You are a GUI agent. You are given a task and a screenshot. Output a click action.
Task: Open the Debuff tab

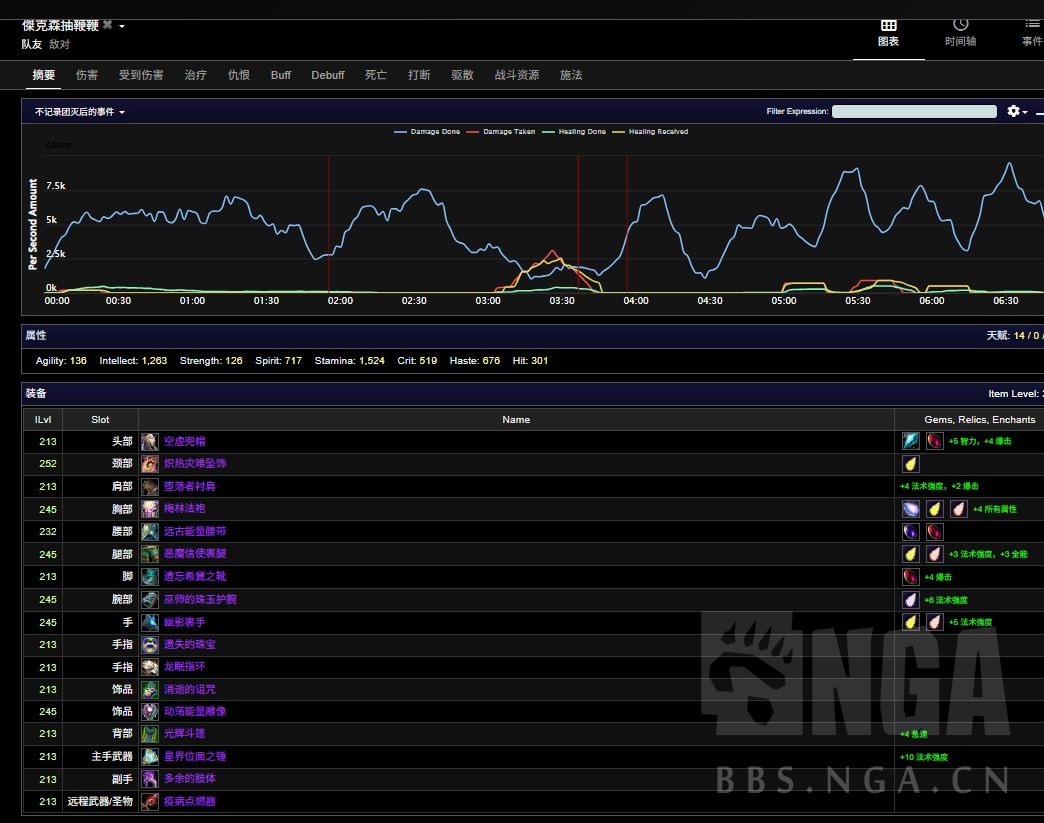coord(327,75)
